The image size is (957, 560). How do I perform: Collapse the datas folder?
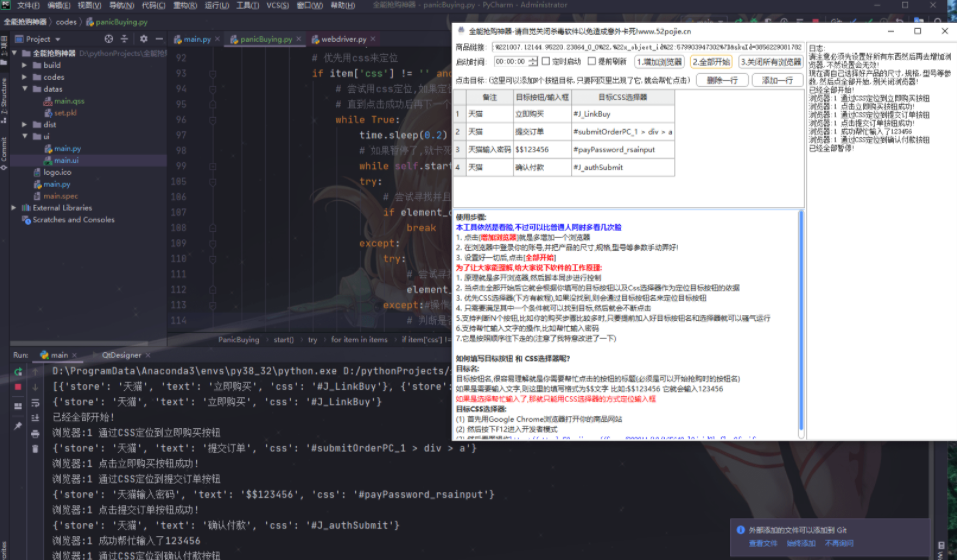[x=24, y=89]
